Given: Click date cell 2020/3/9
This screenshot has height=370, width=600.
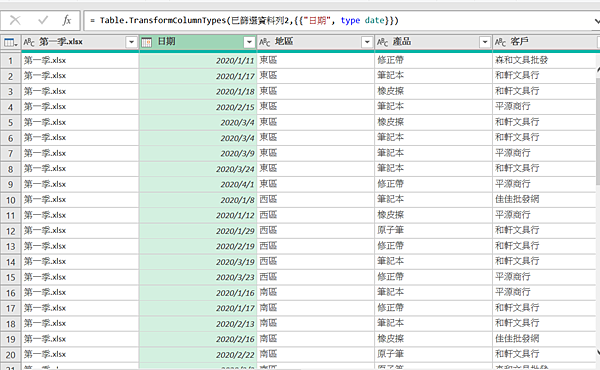Looking at the screenshot, I should point(198,153).
